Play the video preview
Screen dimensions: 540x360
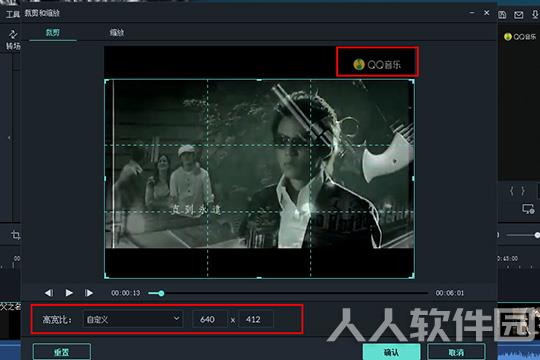pyautogui.click(x=69, y=293)
